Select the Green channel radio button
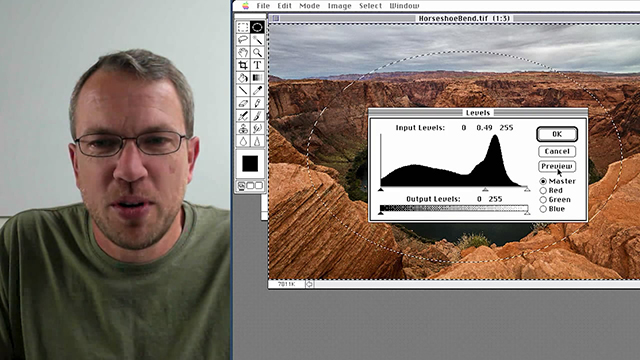 coord(543,200)
